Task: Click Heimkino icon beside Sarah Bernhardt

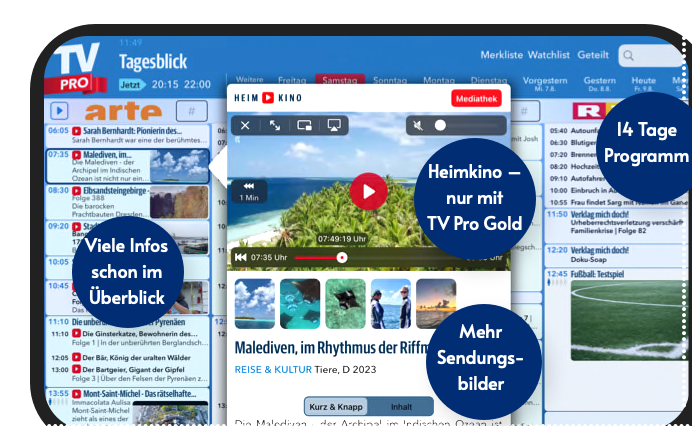Action: (77, 131)
